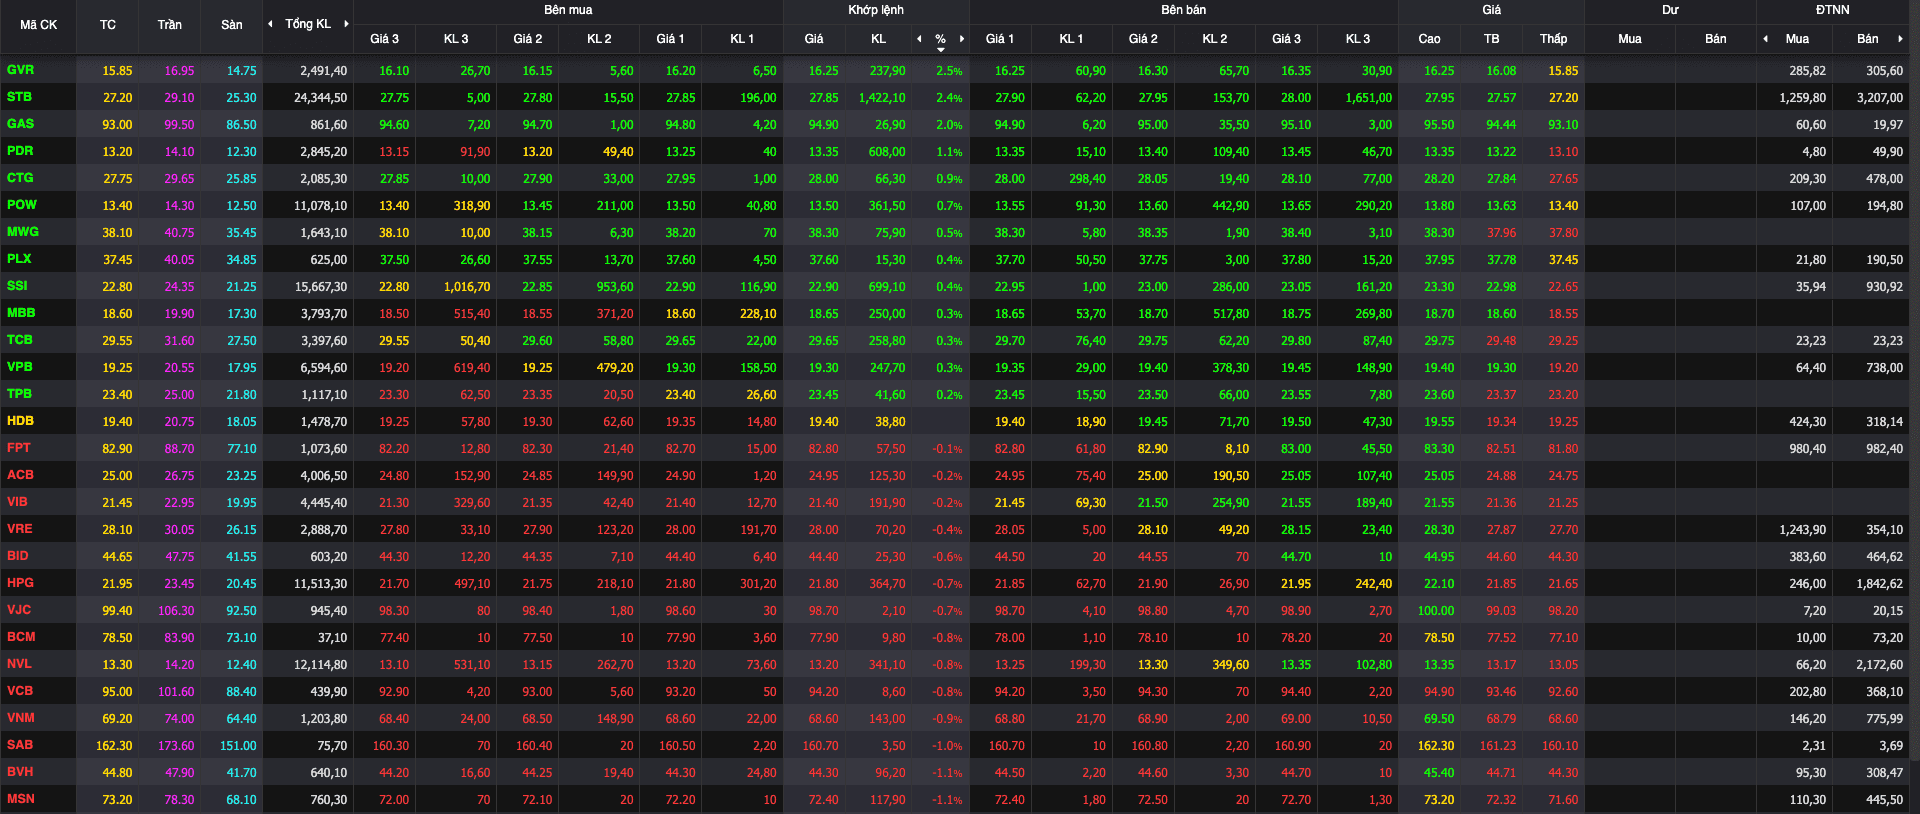Click left arrow beside Tổng KL header
Viewport: 1920px width, 814px height.
(270, 24)
